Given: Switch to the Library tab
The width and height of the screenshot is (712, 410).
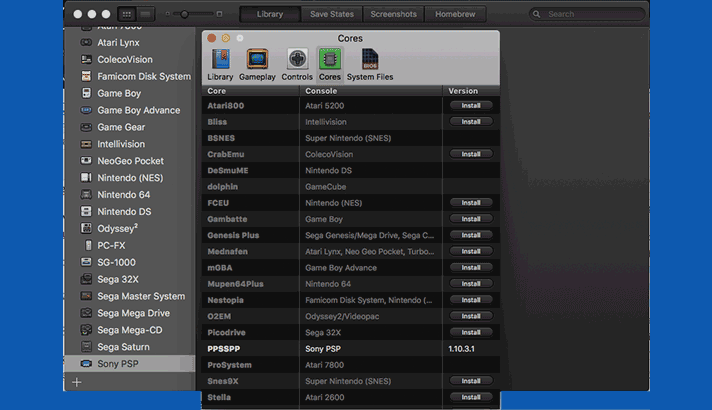Looking at the screenshot, I should (270, 14).
